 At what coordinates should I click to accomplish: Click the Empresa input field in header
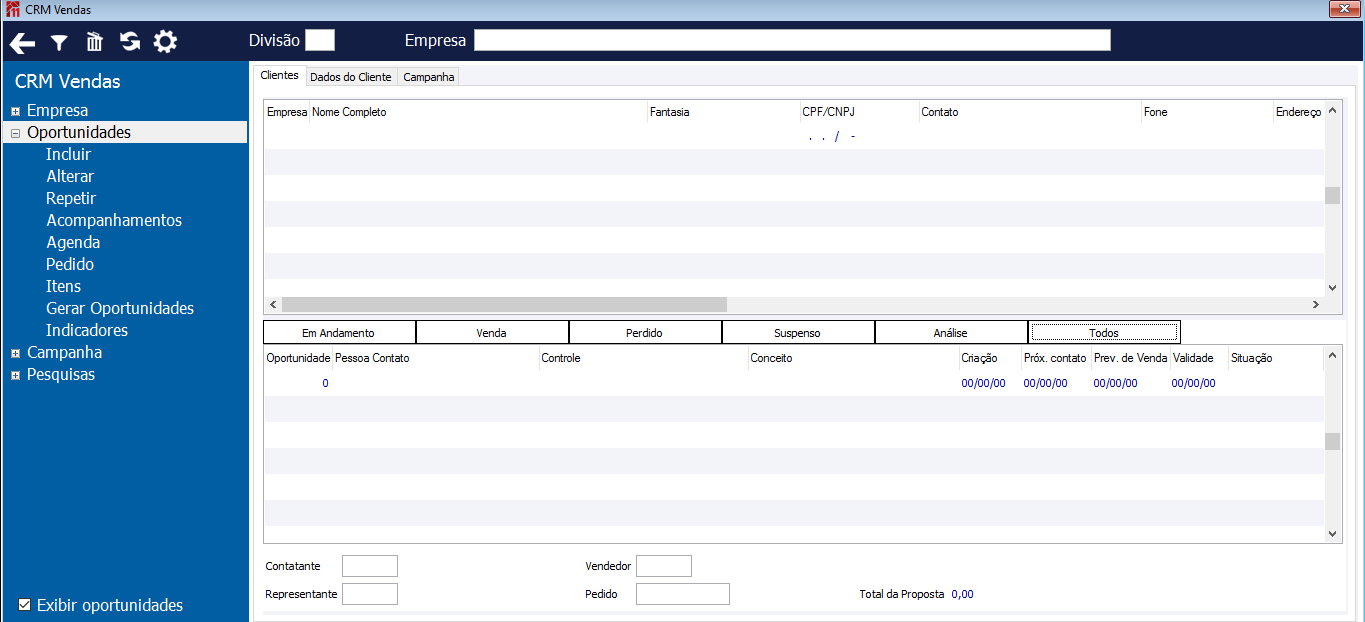pos(792,40)
